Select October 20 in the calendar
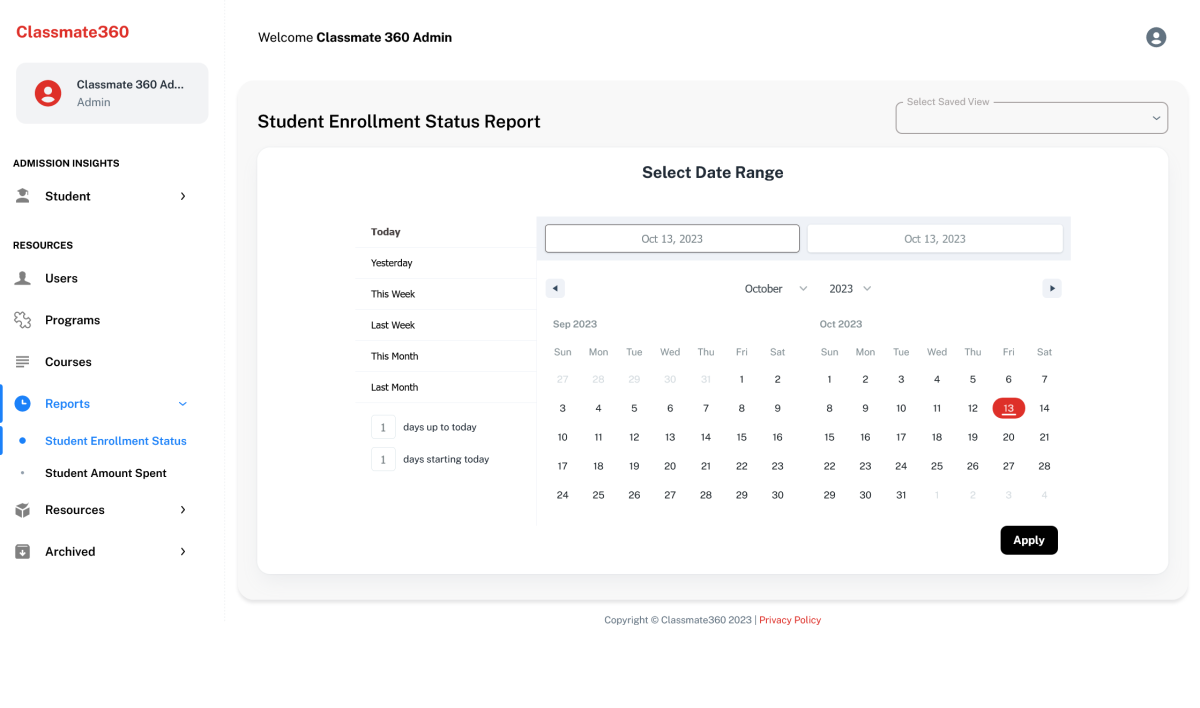The width and height of the screenshot is (1200, 708). click(x=1008, y=437)
